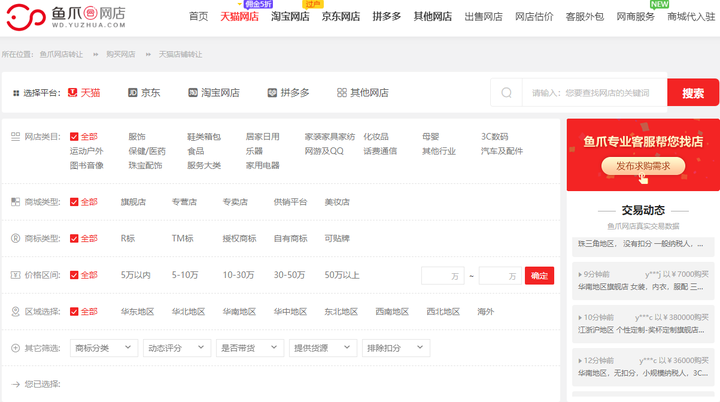Click the Yuzhua fish logo icon
Image resolution: width=720 pixels, height=402 pixels.
[26, 17]
